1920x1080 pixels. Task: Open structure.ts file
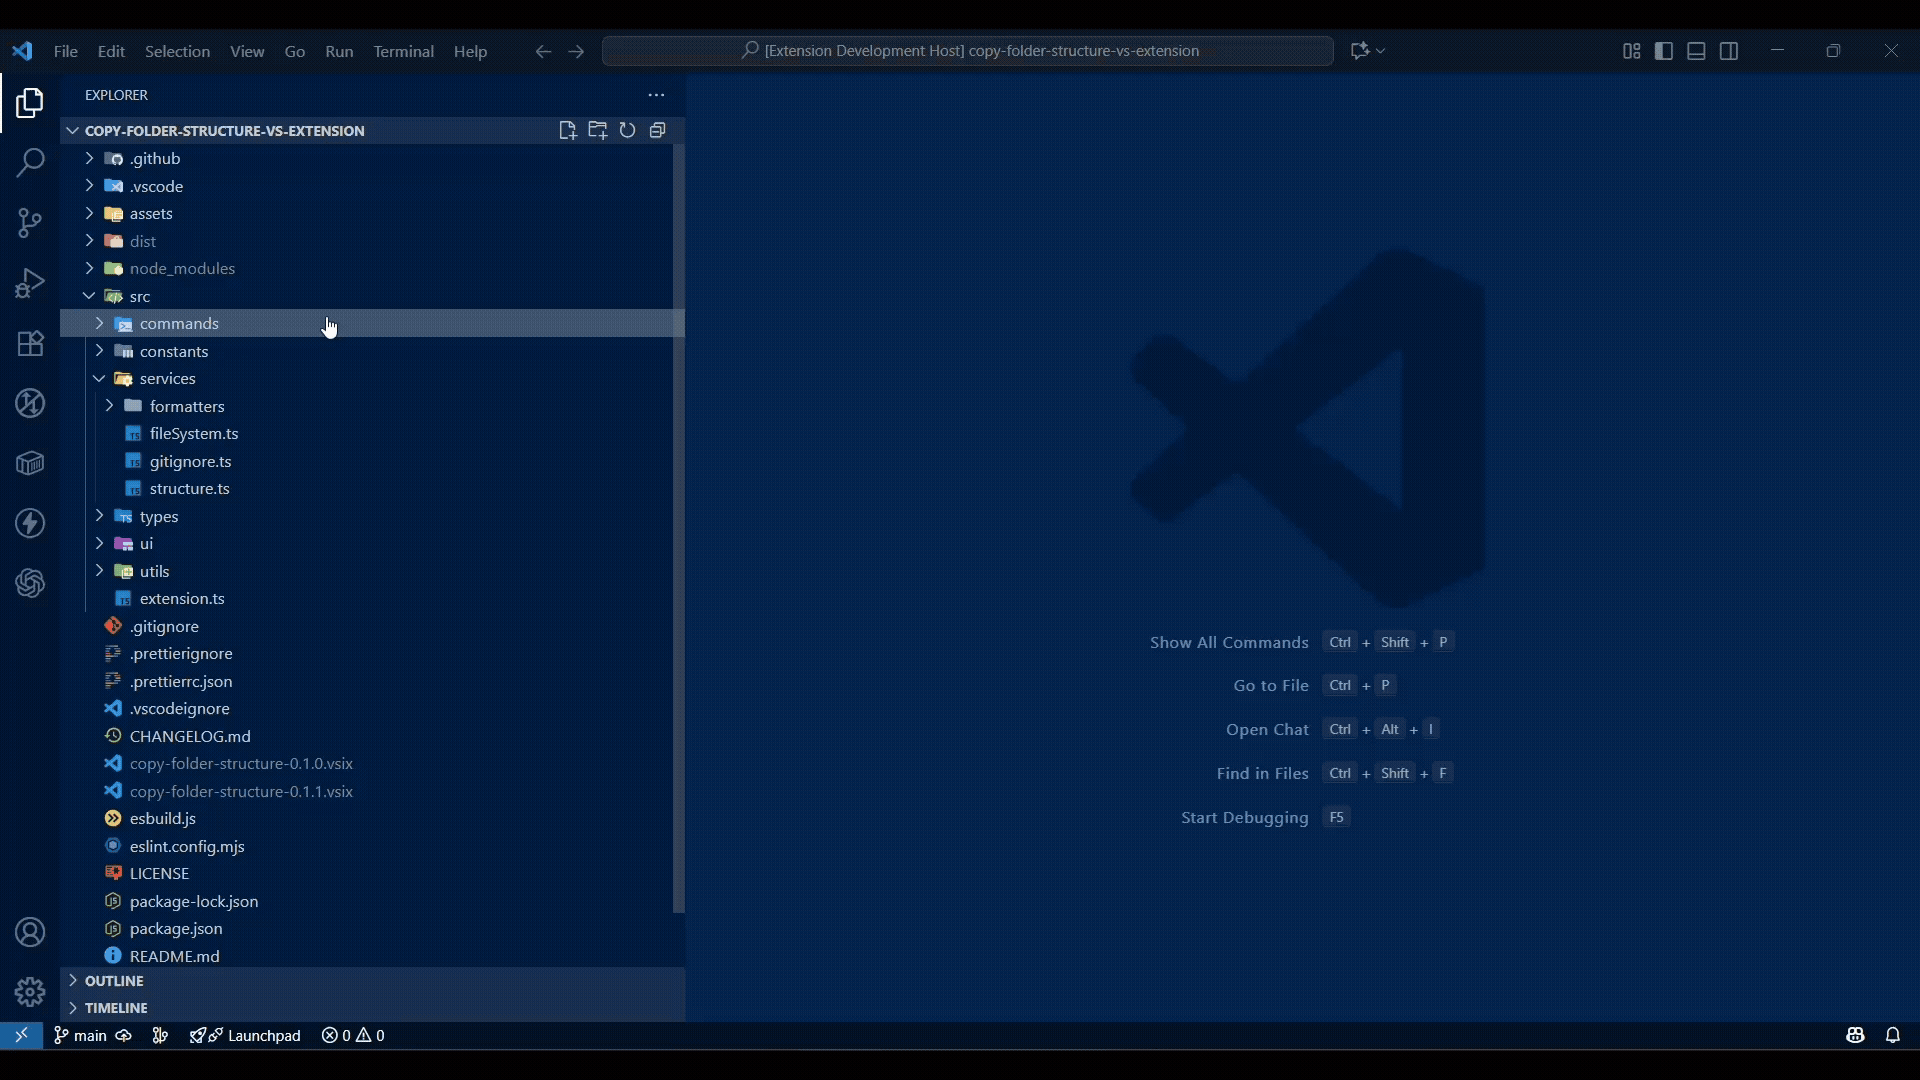373,489
